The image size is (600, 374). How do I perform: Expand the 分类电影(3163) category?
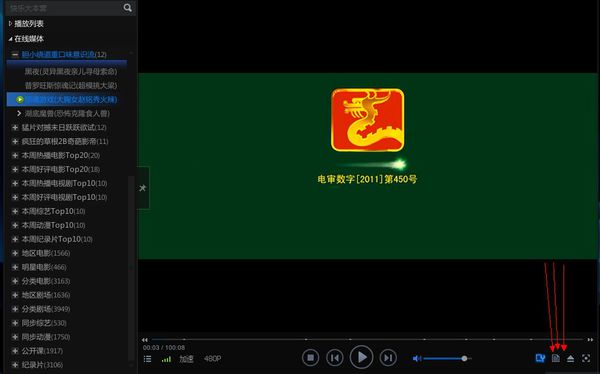click(x=15, y=281)
